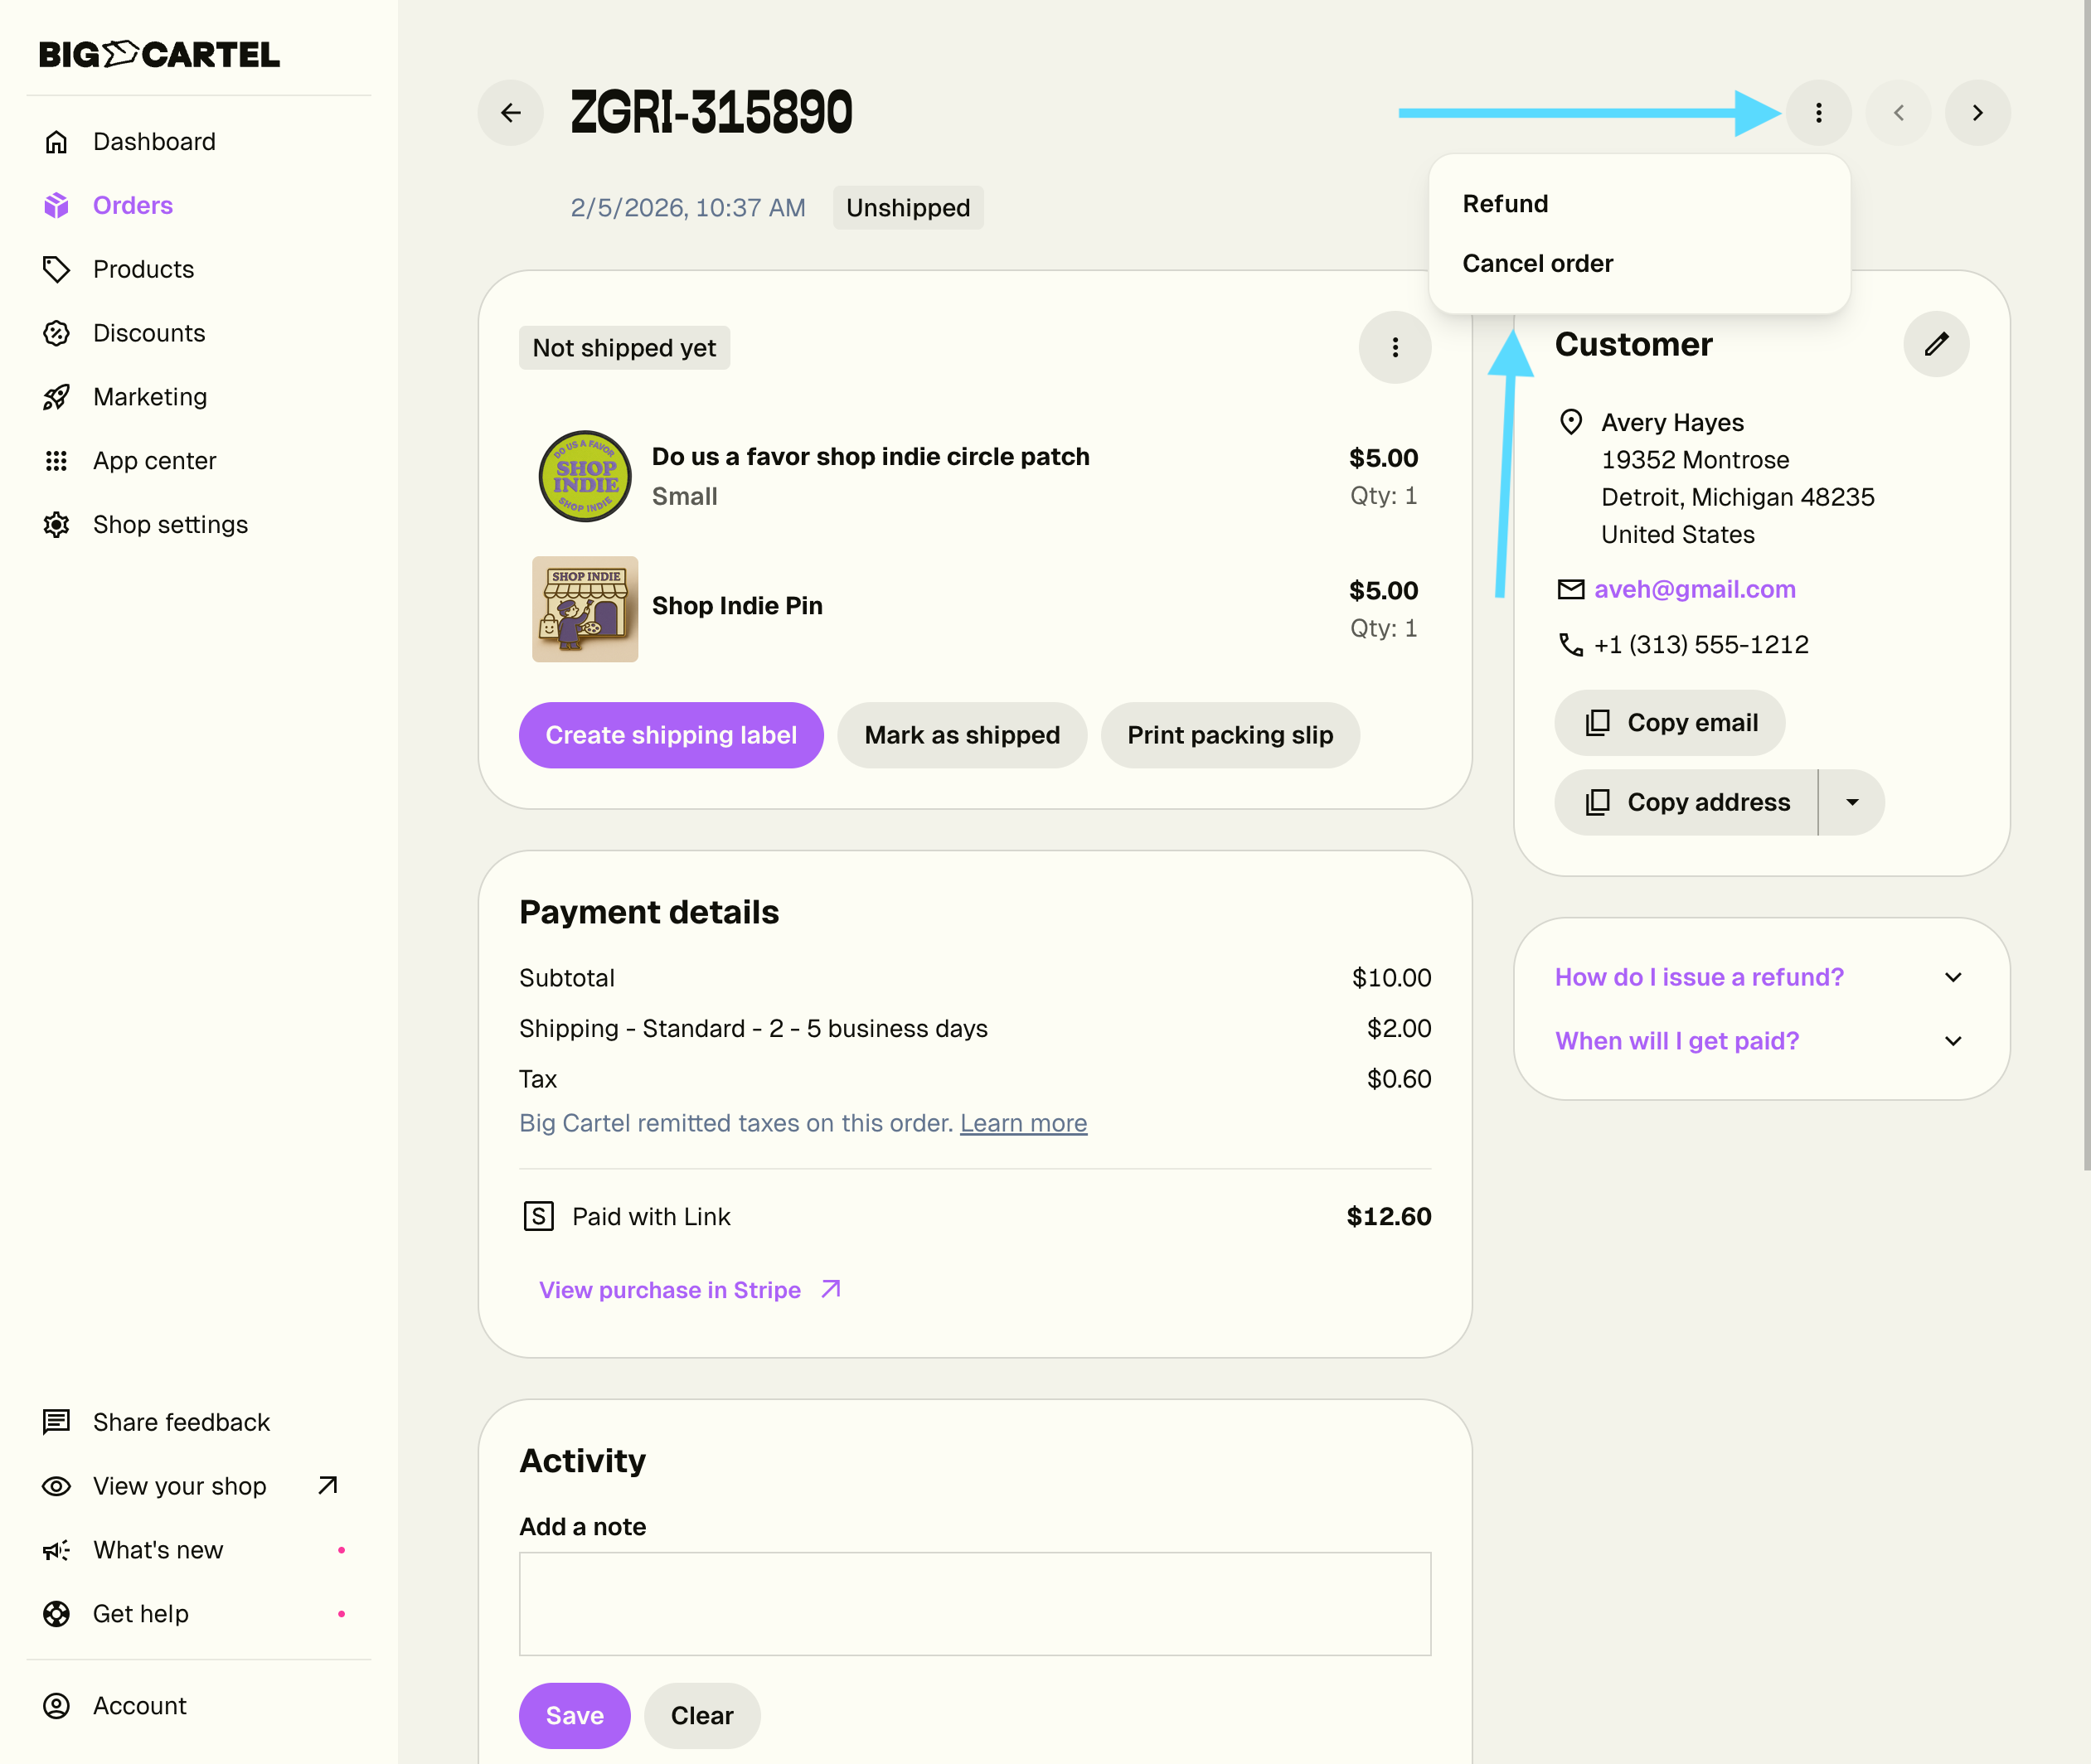Open the shipment card's three-dot menu
The height and width of the screenshot is (1764, 2091).
[x=1394, y=347]
